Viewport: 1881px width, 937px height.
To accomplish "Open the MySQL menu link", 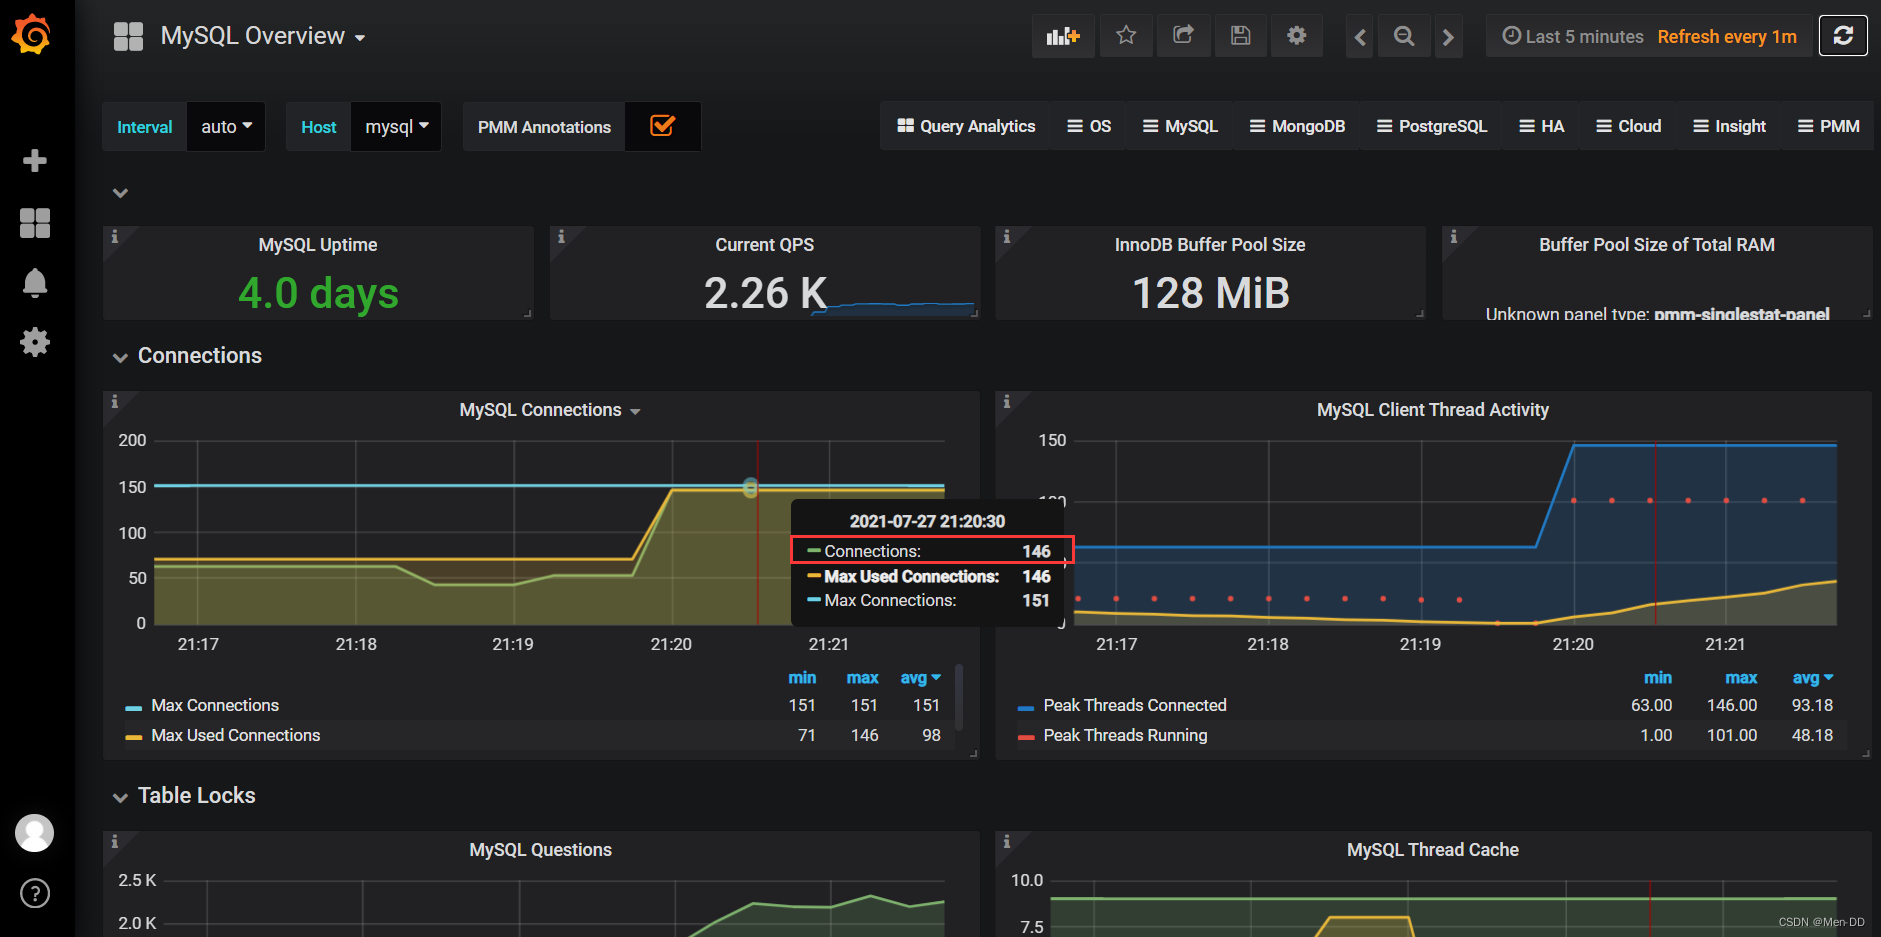I will click(x=1180, y=126).
